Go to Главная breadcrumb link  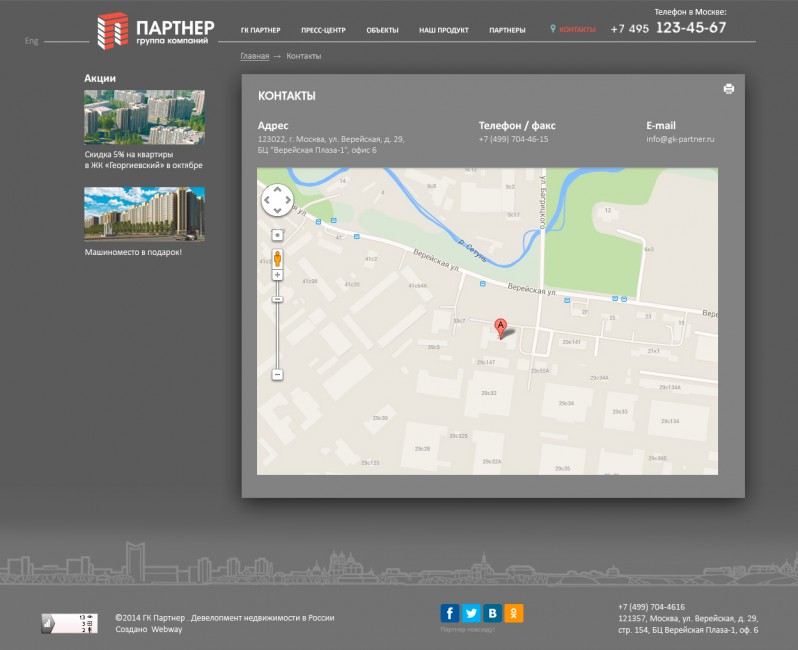pyautogui.click(x=254, y=56)
